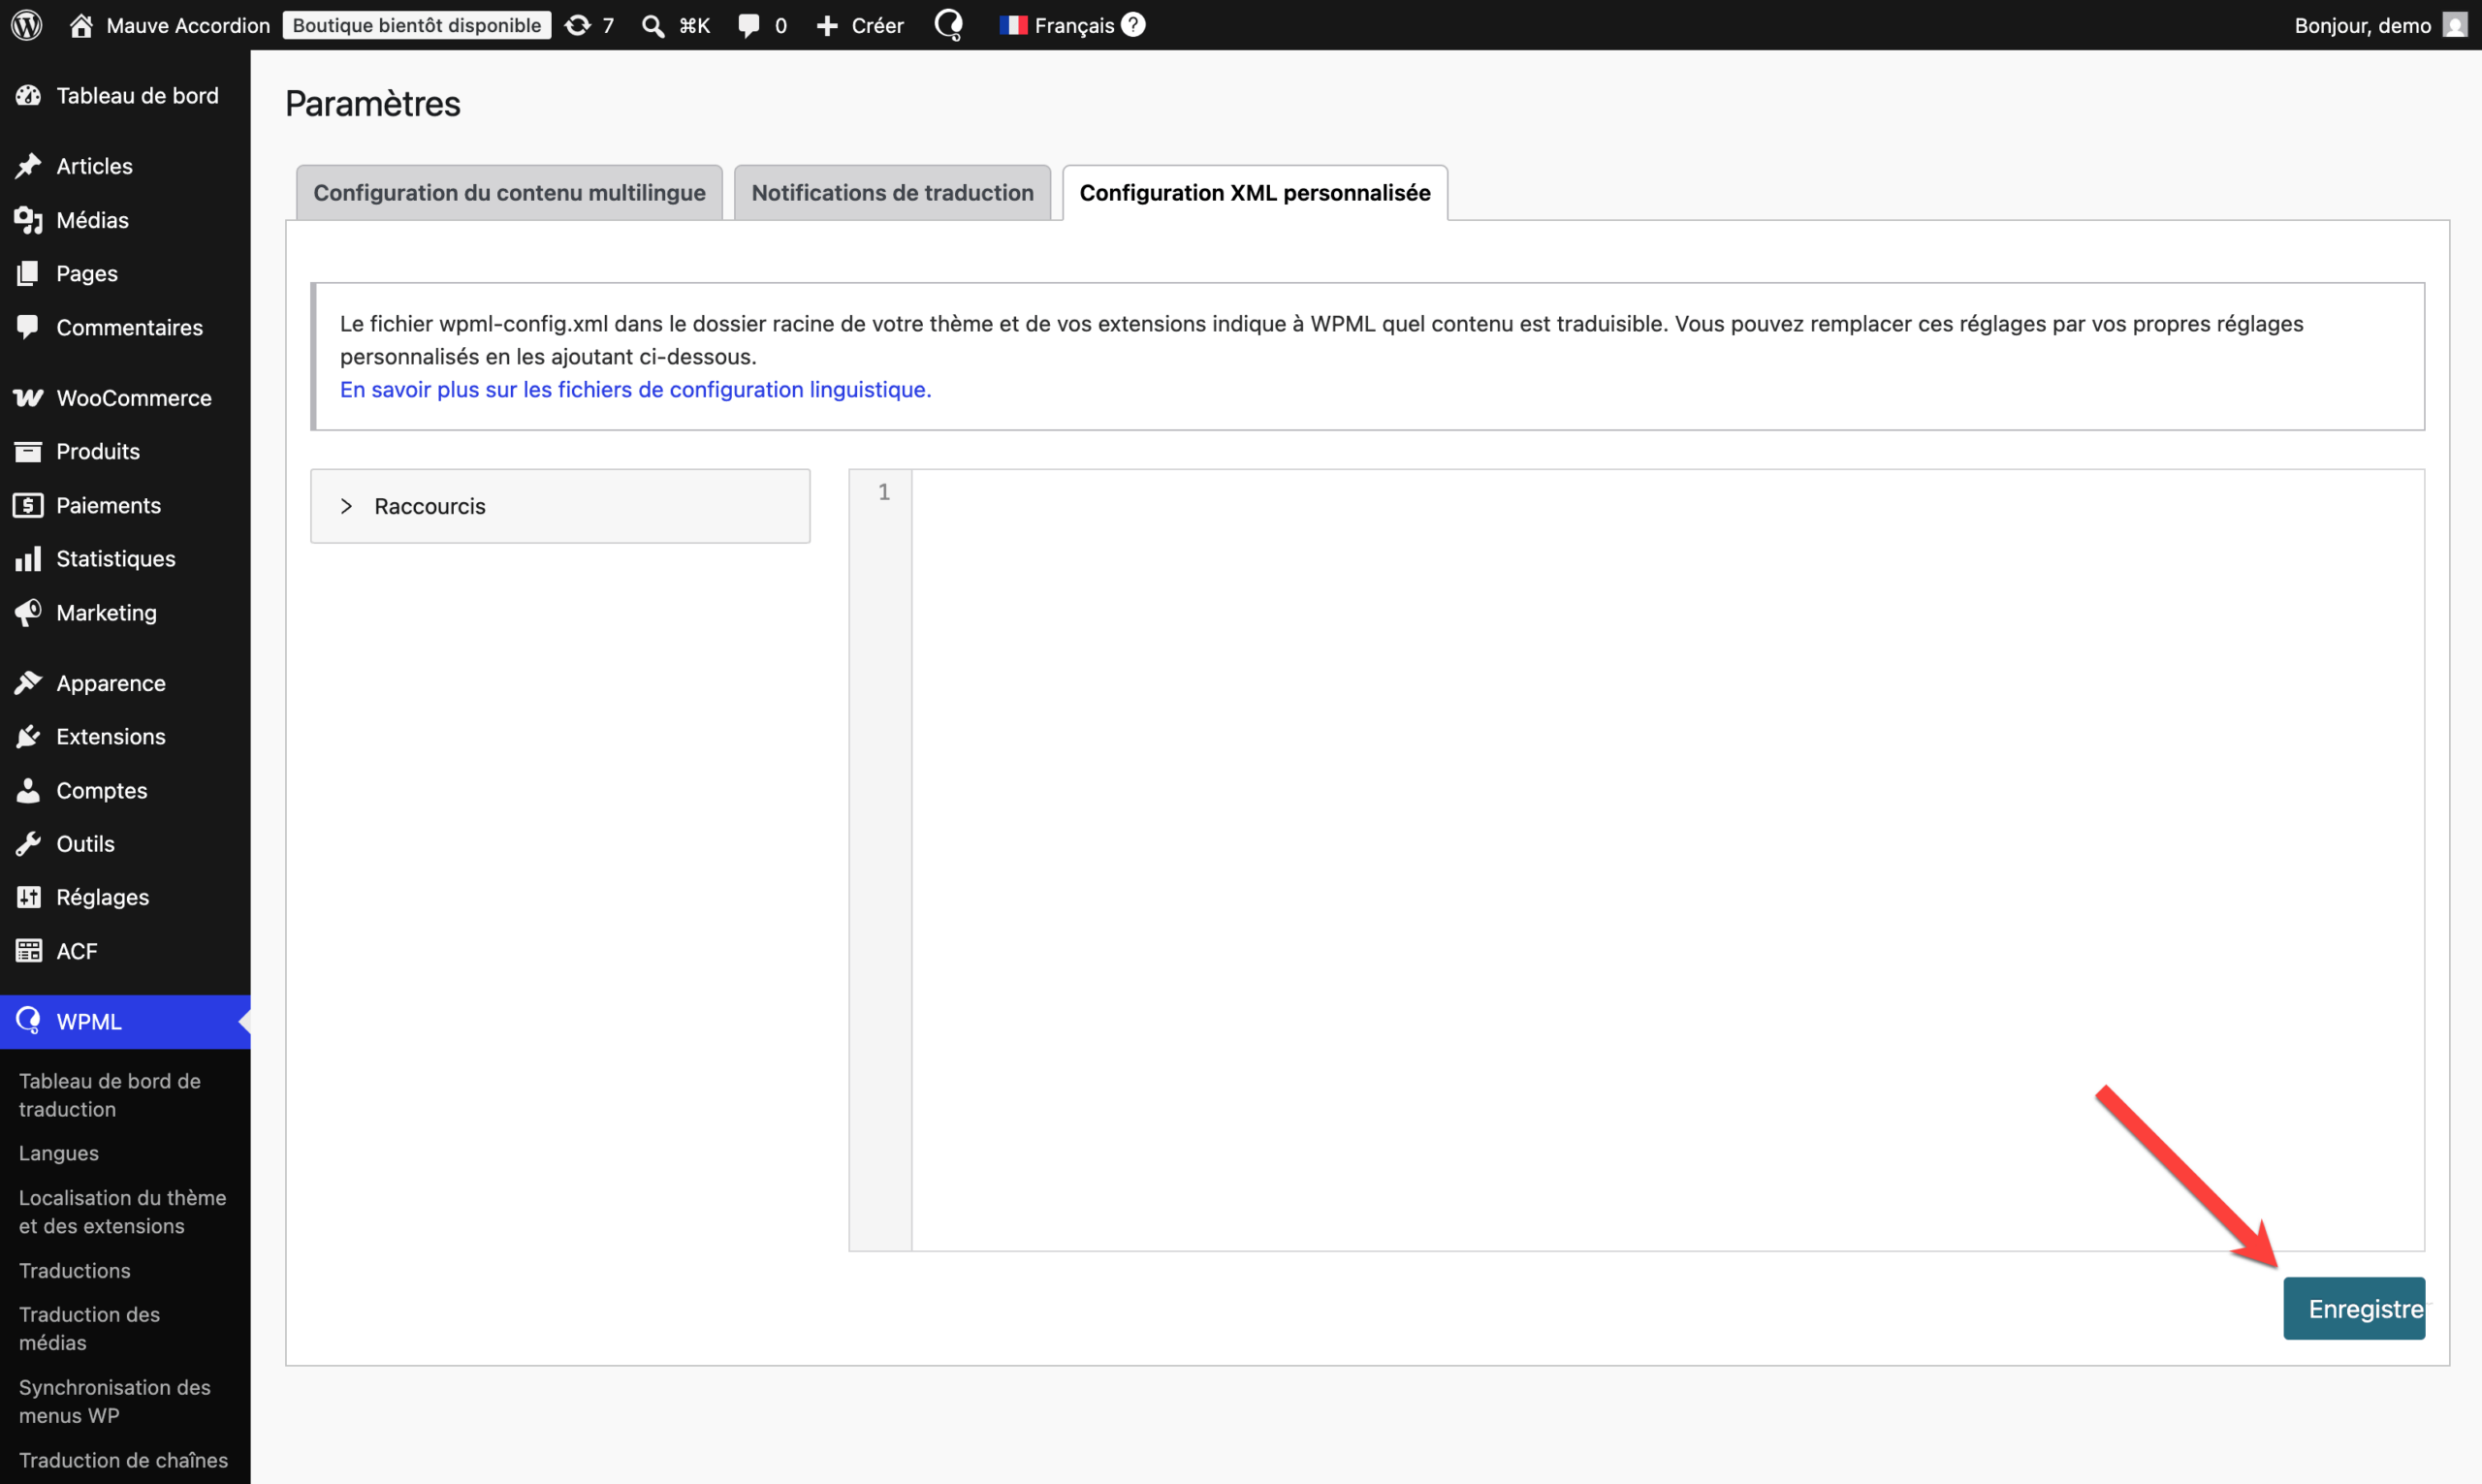Click the Pages icon in sidebar
The image size is (2482, 1484).
click(x=28, y=273)
